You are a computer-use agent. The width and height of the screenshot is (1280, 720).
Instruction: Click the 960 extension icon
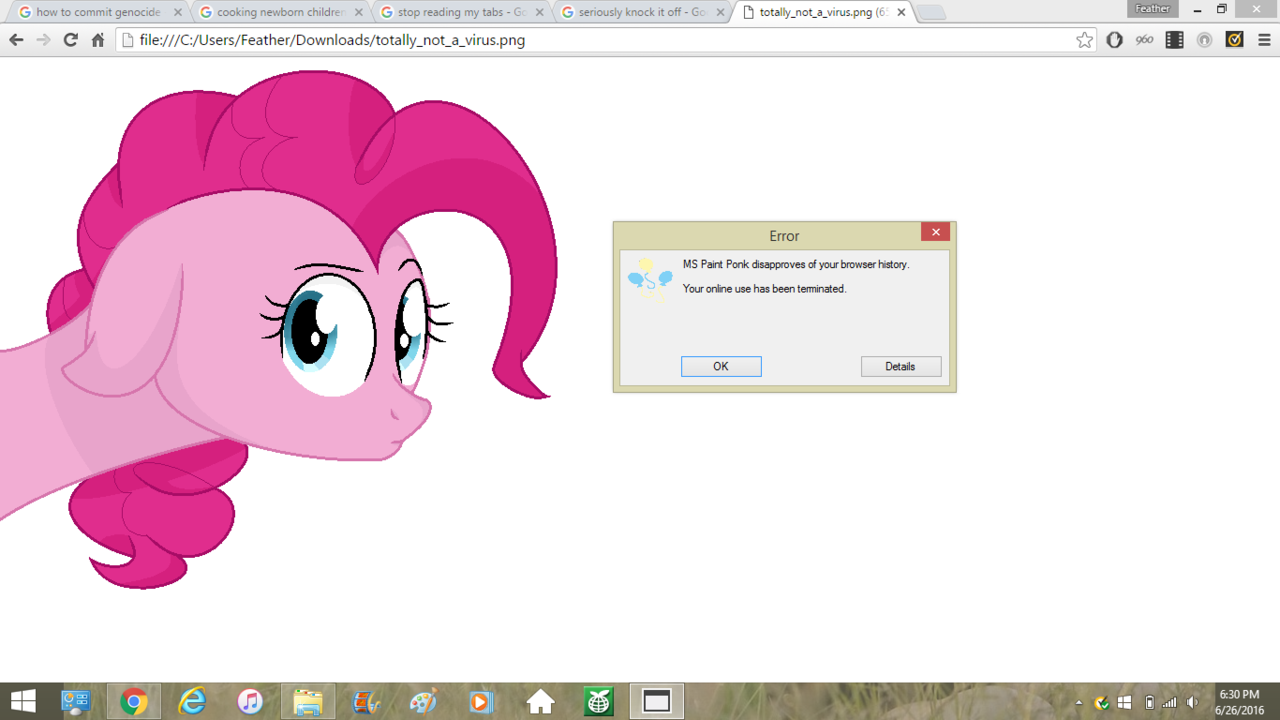[1145, 40]
